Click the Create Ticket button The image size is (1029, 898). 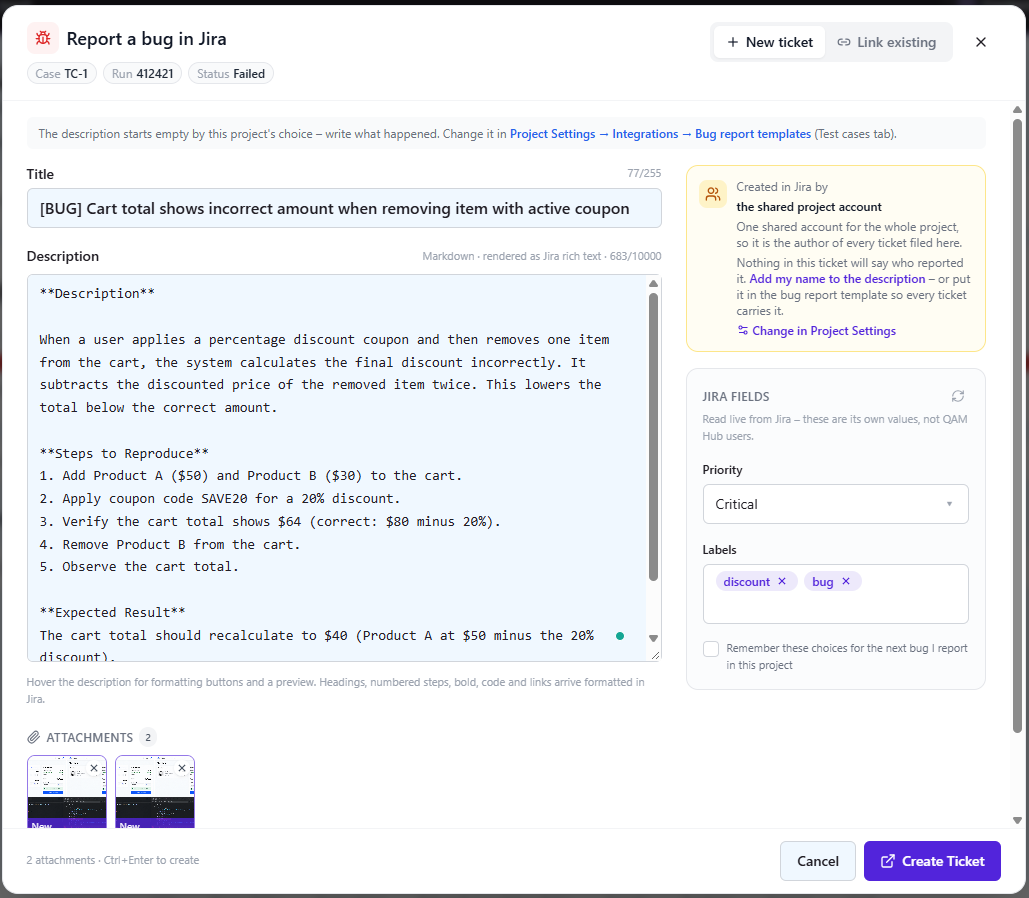tap(932, 861)
